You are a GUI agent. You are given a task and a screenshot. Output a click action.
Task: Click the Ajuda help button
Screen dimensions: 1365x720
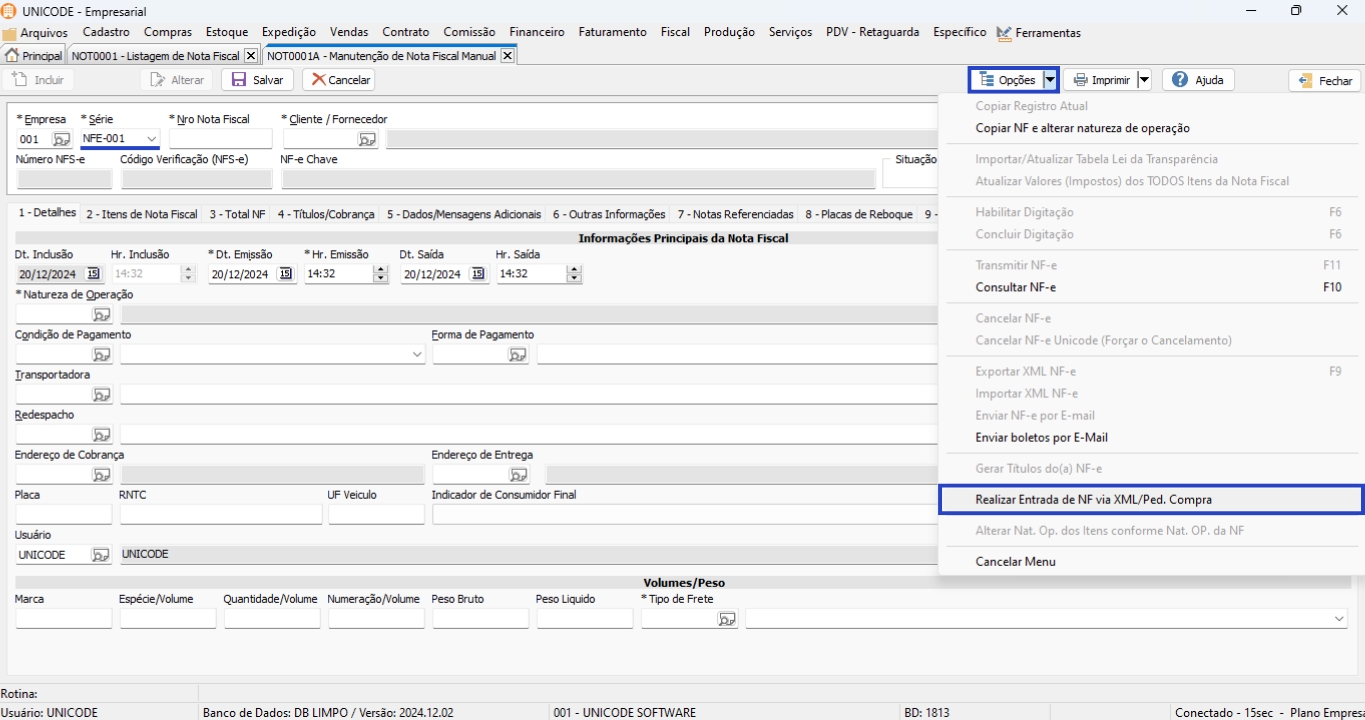1198,80
